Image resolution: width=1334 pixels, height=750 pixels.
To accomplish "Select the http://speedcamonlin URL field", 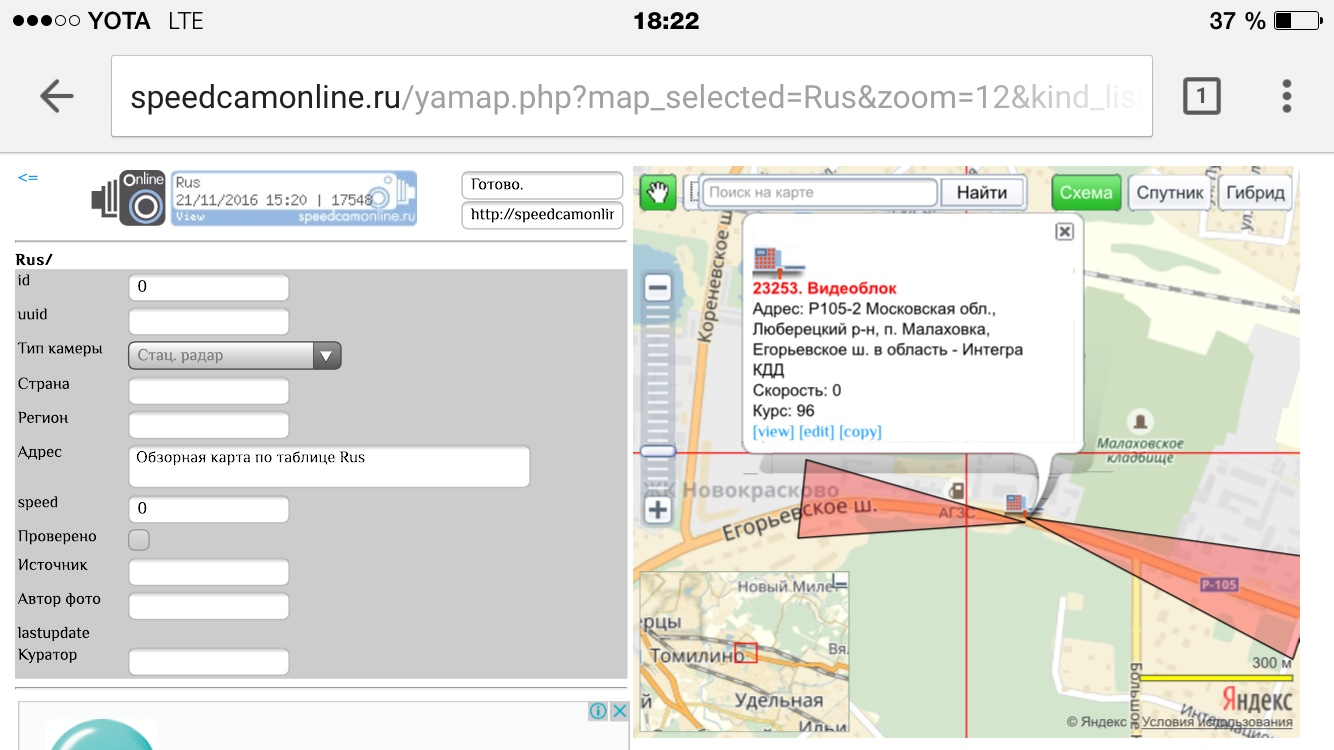I will 542,215.
